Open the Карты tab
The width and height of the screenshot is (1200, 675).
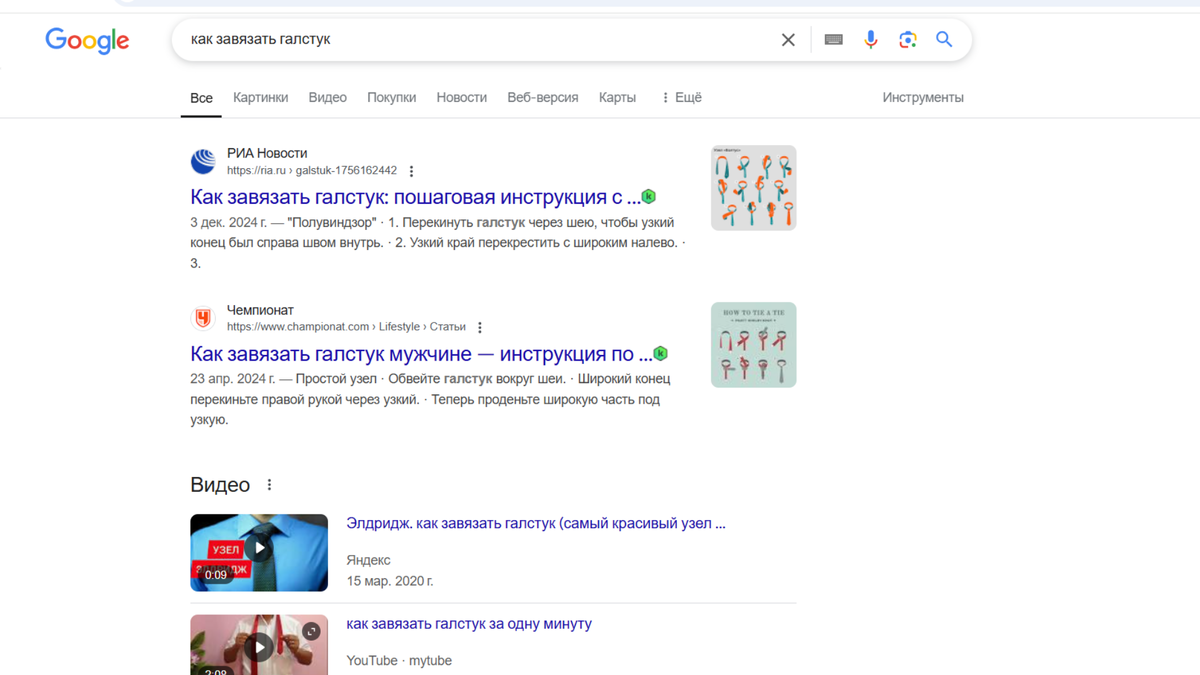pyautogui.click(x=617, y=97)
